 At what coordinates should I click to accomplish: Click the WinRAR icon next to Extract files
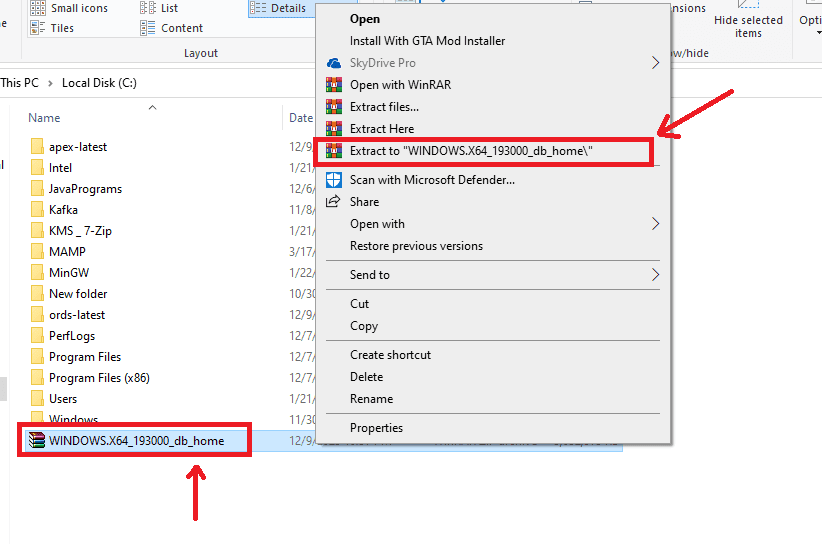pos(334,107)
